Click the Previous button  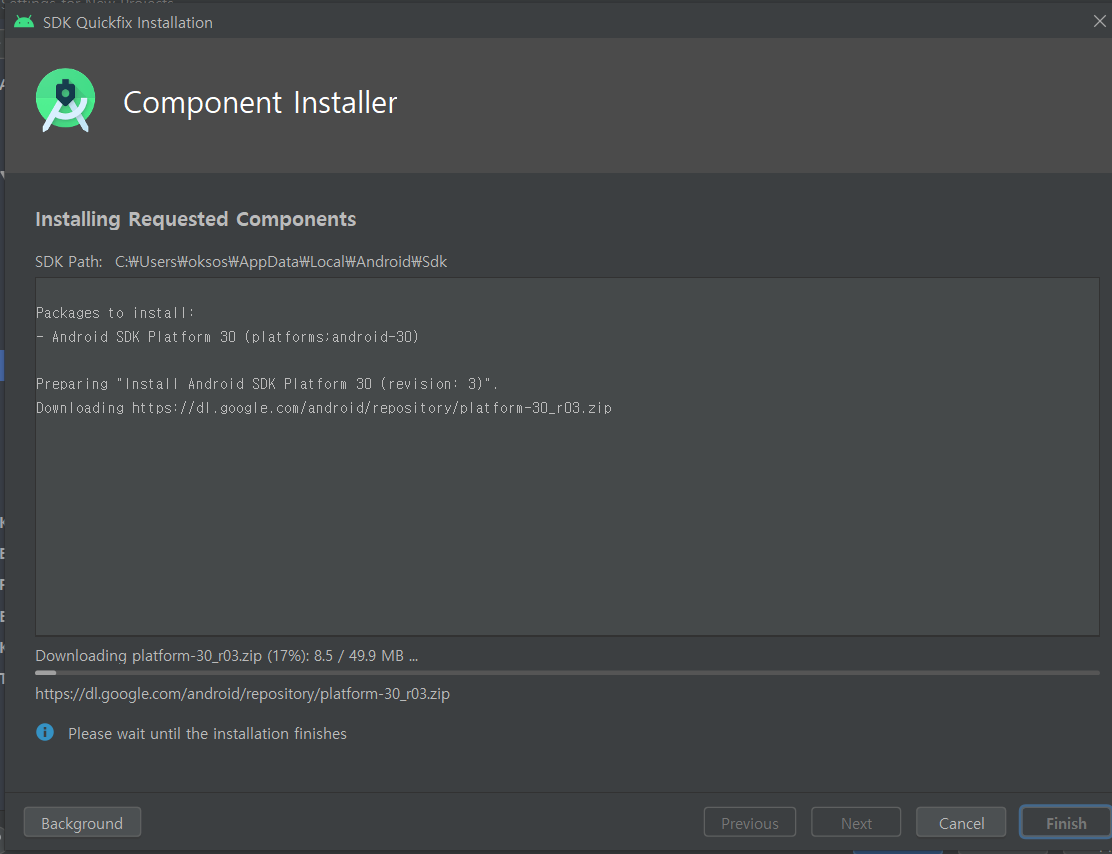click(750, 823)
